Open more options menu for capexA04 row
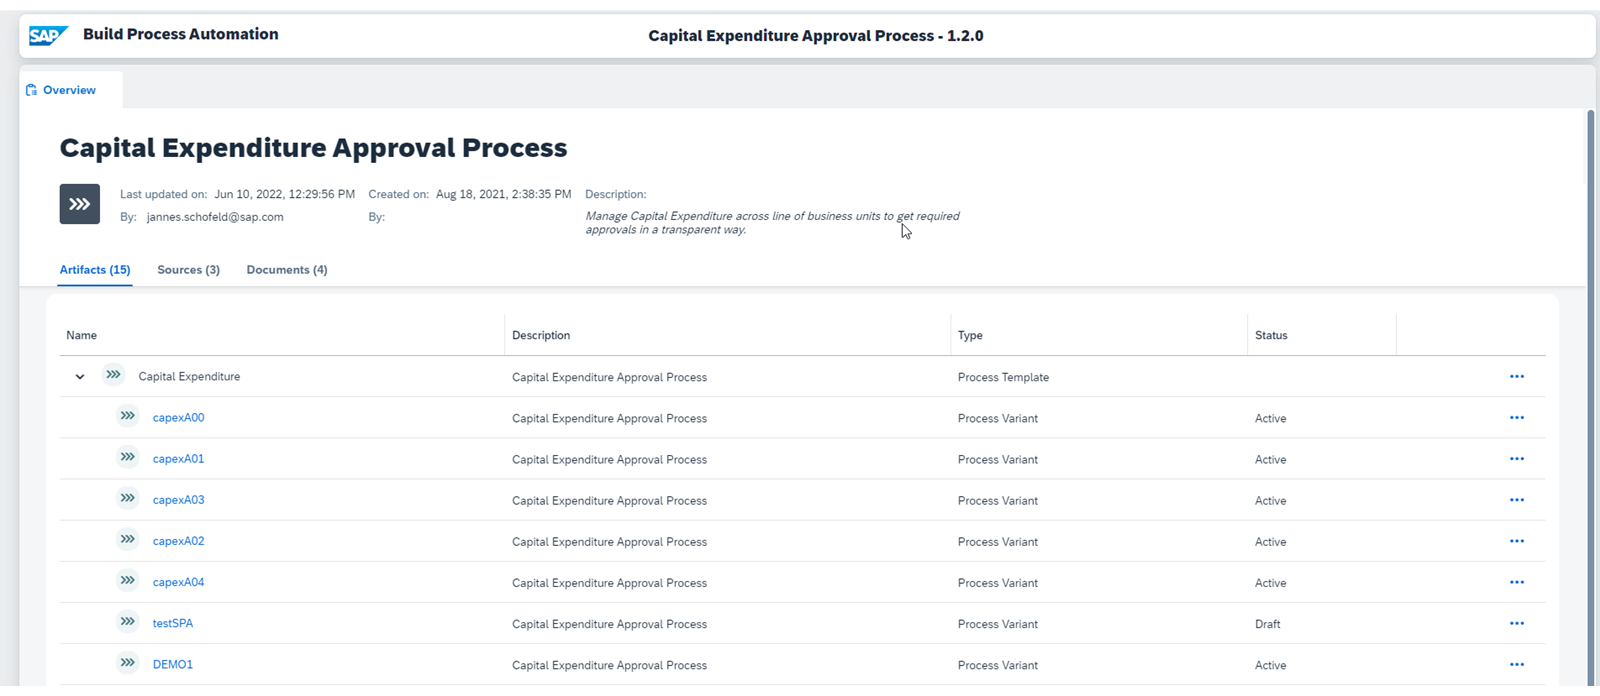The image size is (1600, 696). (x=1517, y=582)
